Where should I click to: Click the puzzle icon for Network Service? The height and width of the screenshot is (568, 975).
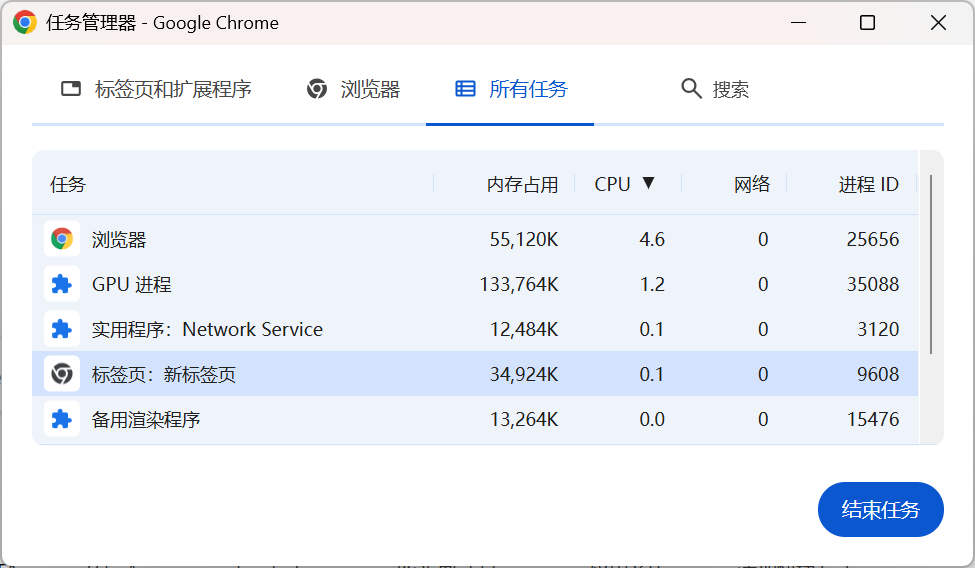pyautogui.click(x=62, y=329)
